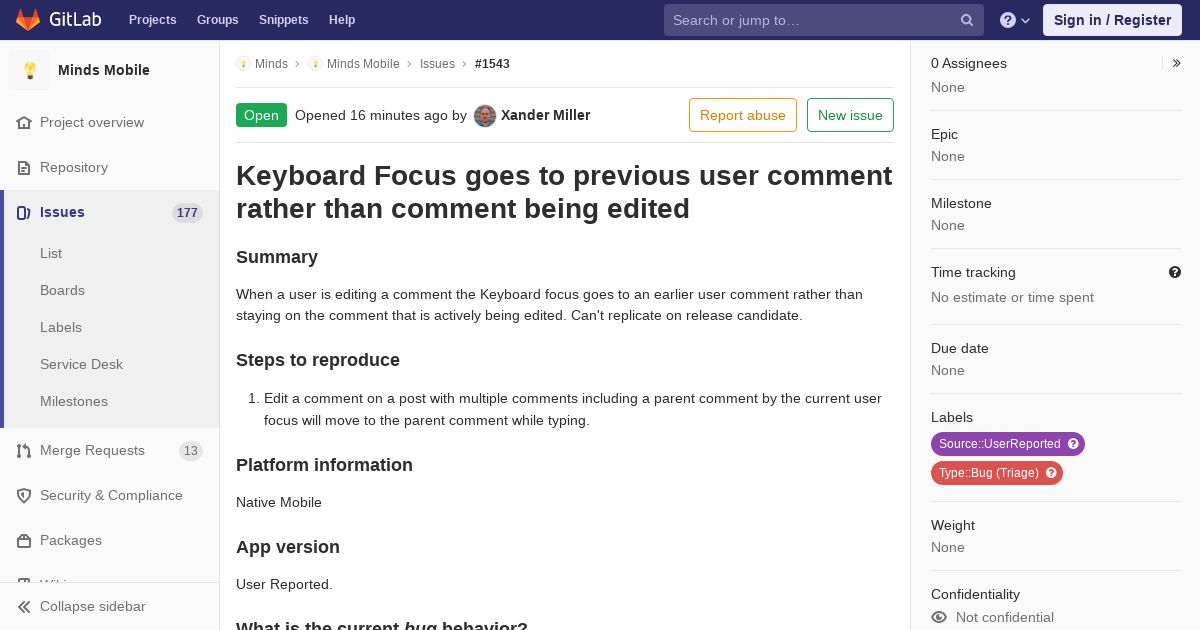
Task: Click the Not confidential eye icon
Action: point(939,617)
